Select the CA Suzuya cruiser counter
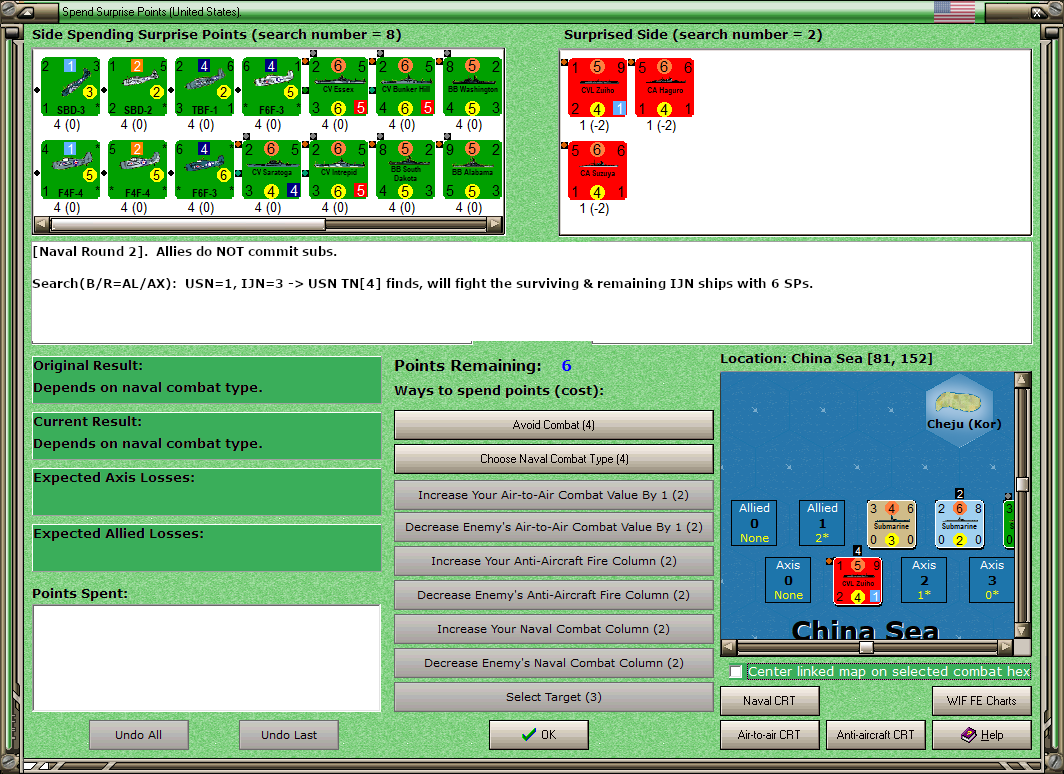 (x=597, y=171)
